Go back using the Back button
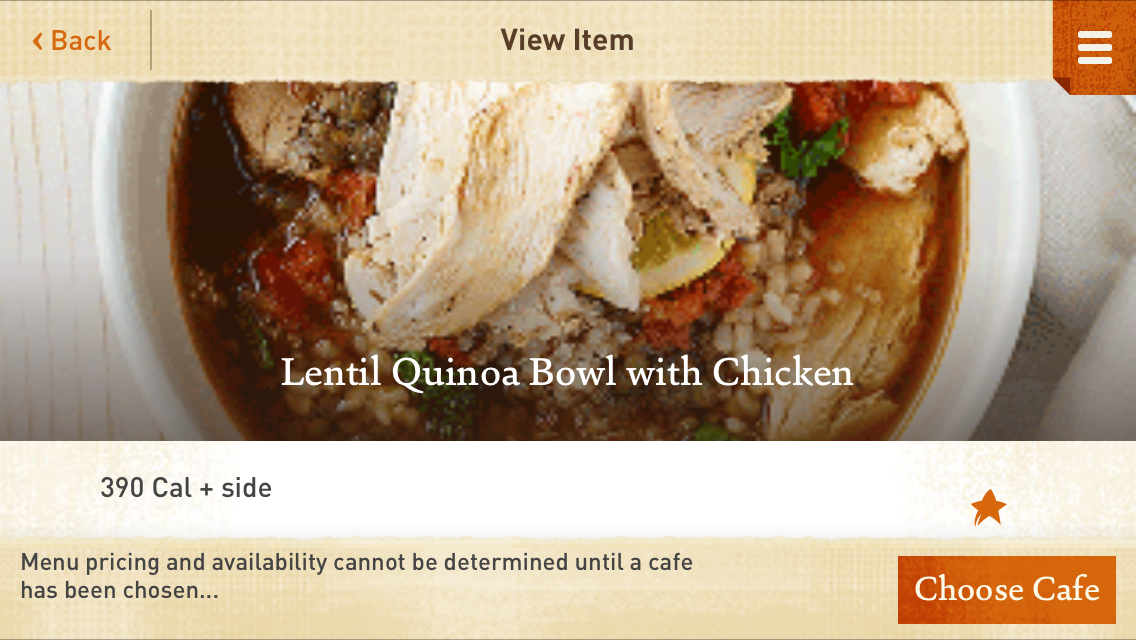 (x=71, y=41)
